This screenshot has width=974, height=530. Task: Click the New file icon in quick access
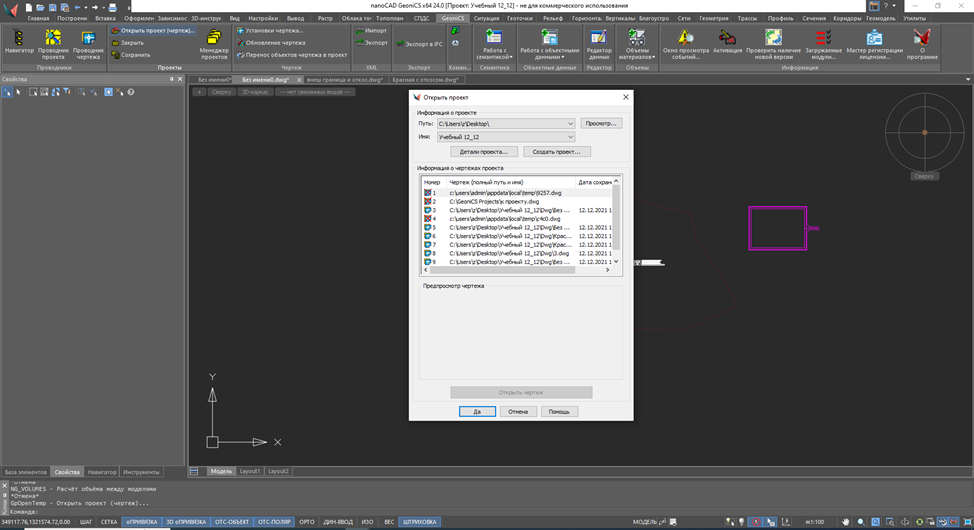[x=29, y=7]
